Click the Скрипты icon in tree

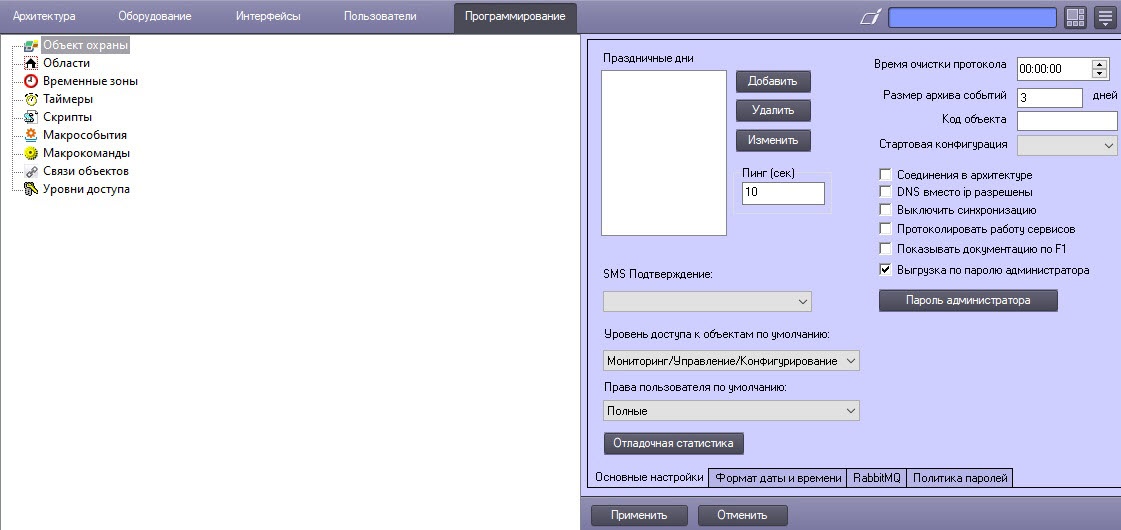click(31, 117)
